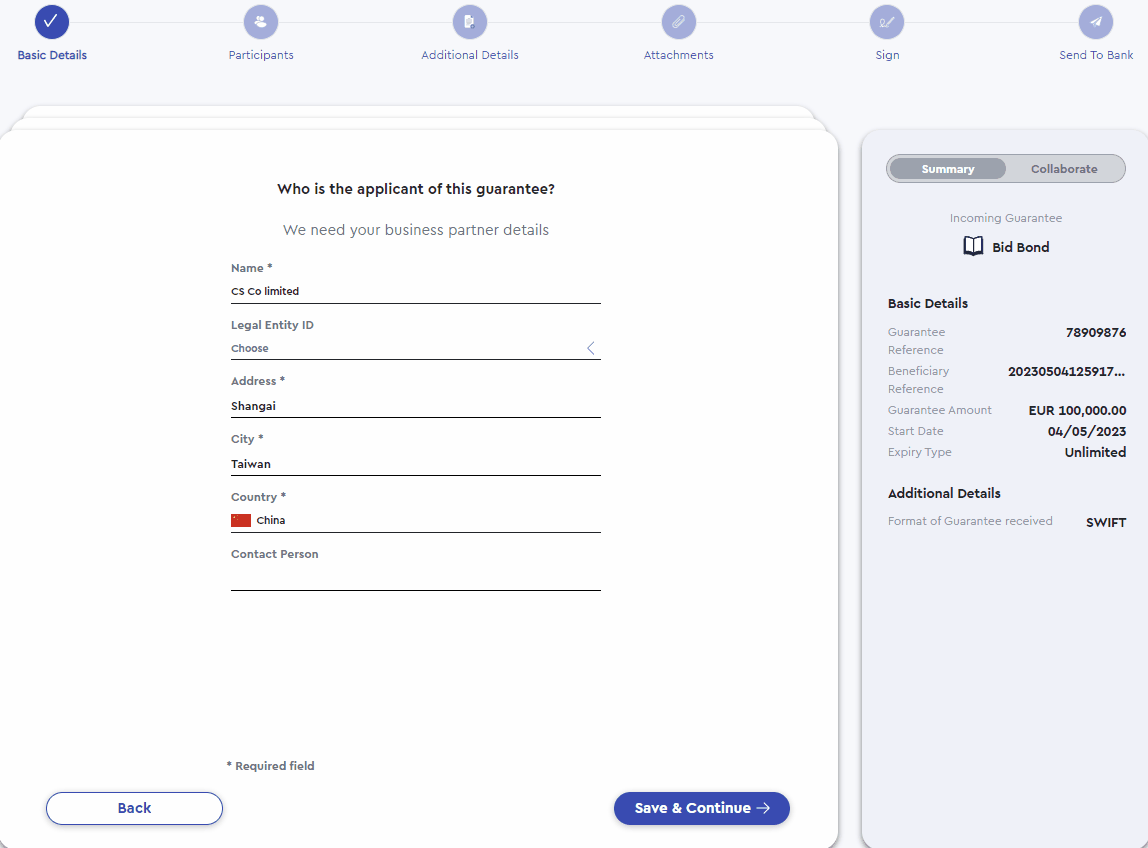Viewport: 1148px width, 848px height.
Task: Click the Additional Details step icon
Action: 469,22
